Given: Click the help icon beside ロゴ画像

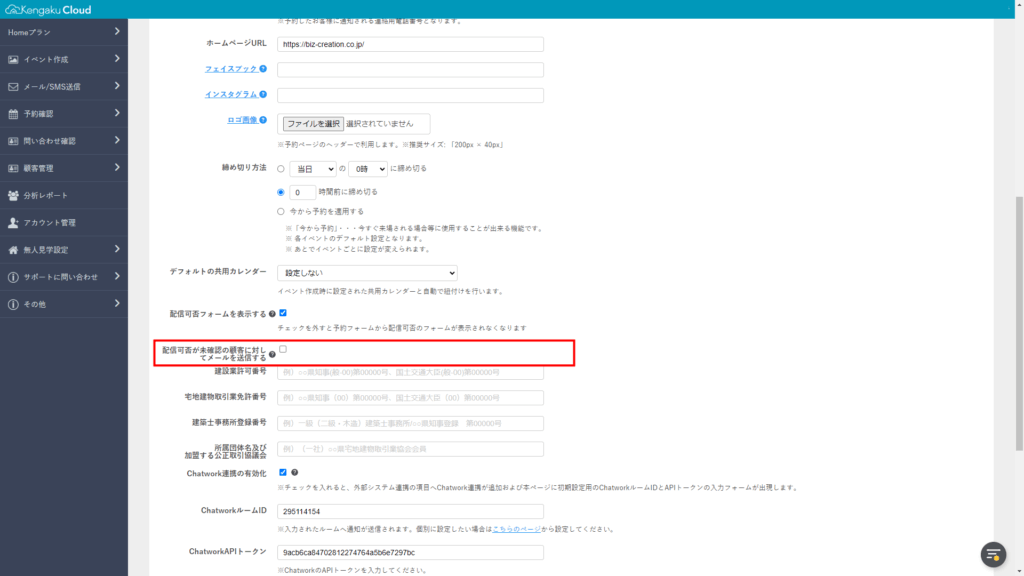Looking at the screenshot, I should pos(263,121).
